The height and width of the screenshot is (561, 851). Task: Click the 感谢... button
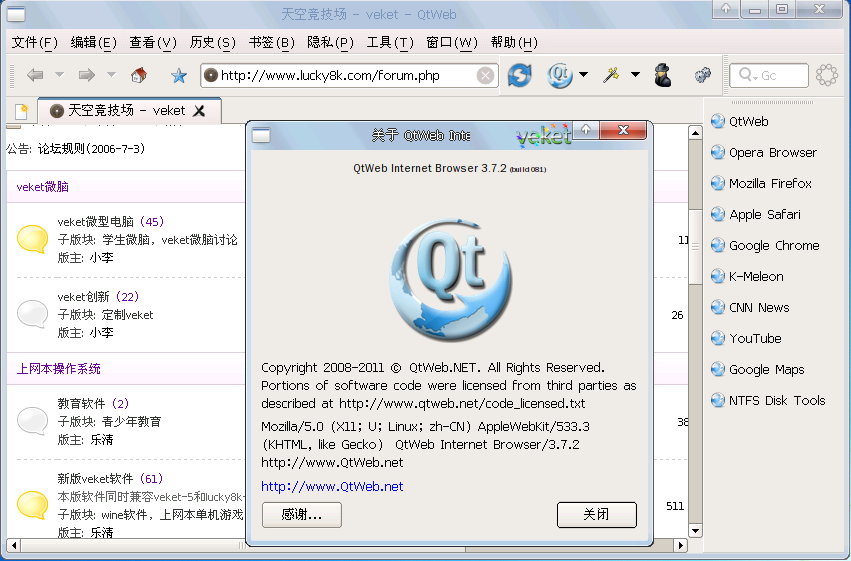302,514
